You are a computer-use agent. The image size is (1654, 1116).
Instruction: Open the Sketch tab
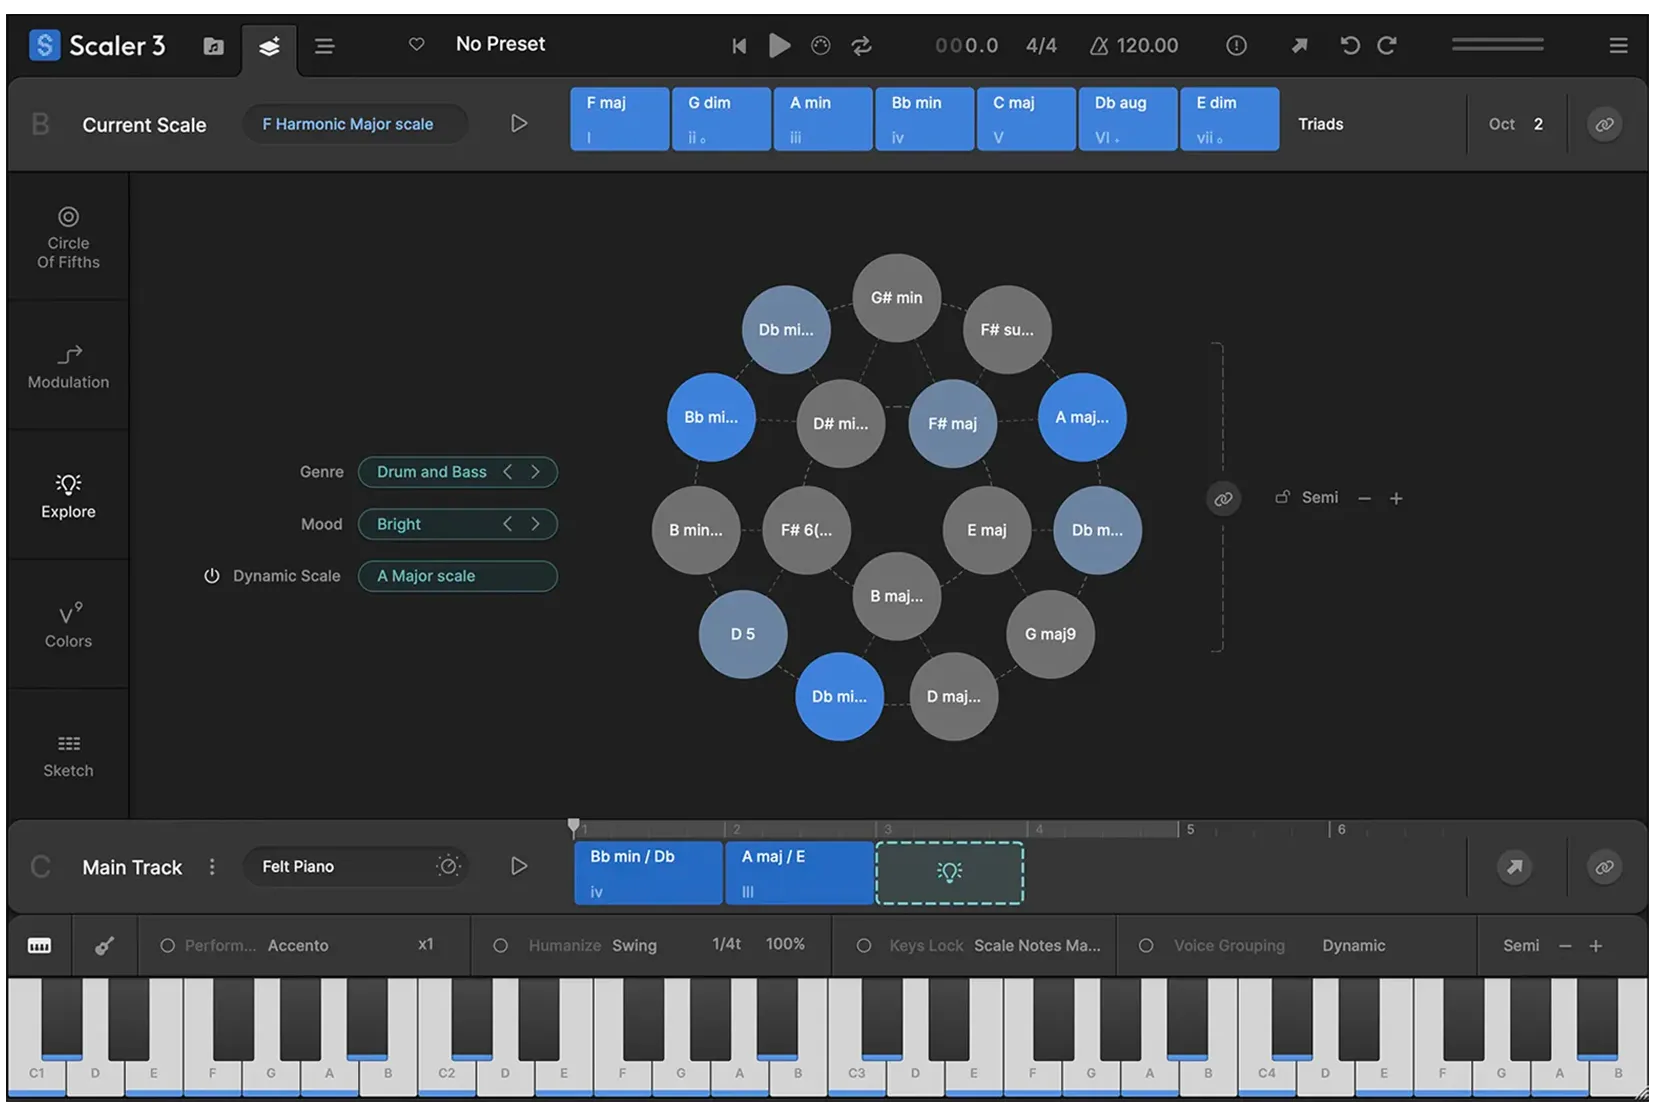pyautogui.click(x=68, y=756)
